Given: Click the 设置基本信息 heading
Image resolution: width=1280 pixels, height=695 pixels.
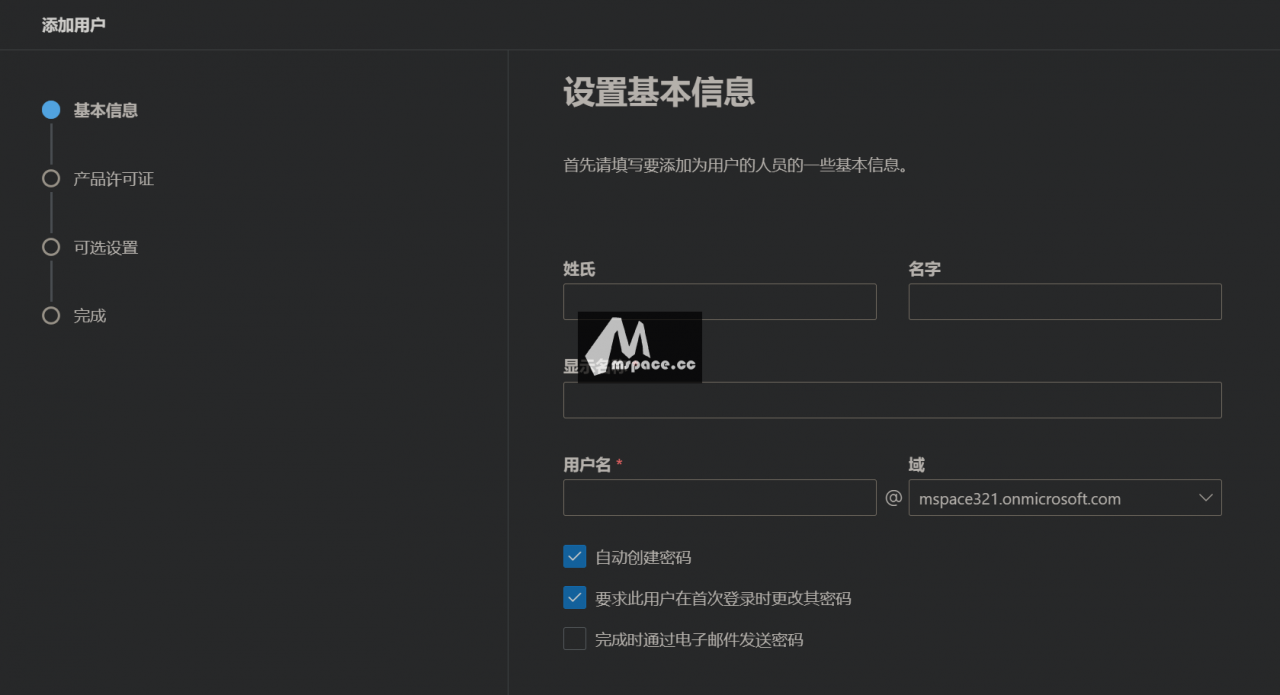Looking at the screenshot, I should tap(659, 91).
